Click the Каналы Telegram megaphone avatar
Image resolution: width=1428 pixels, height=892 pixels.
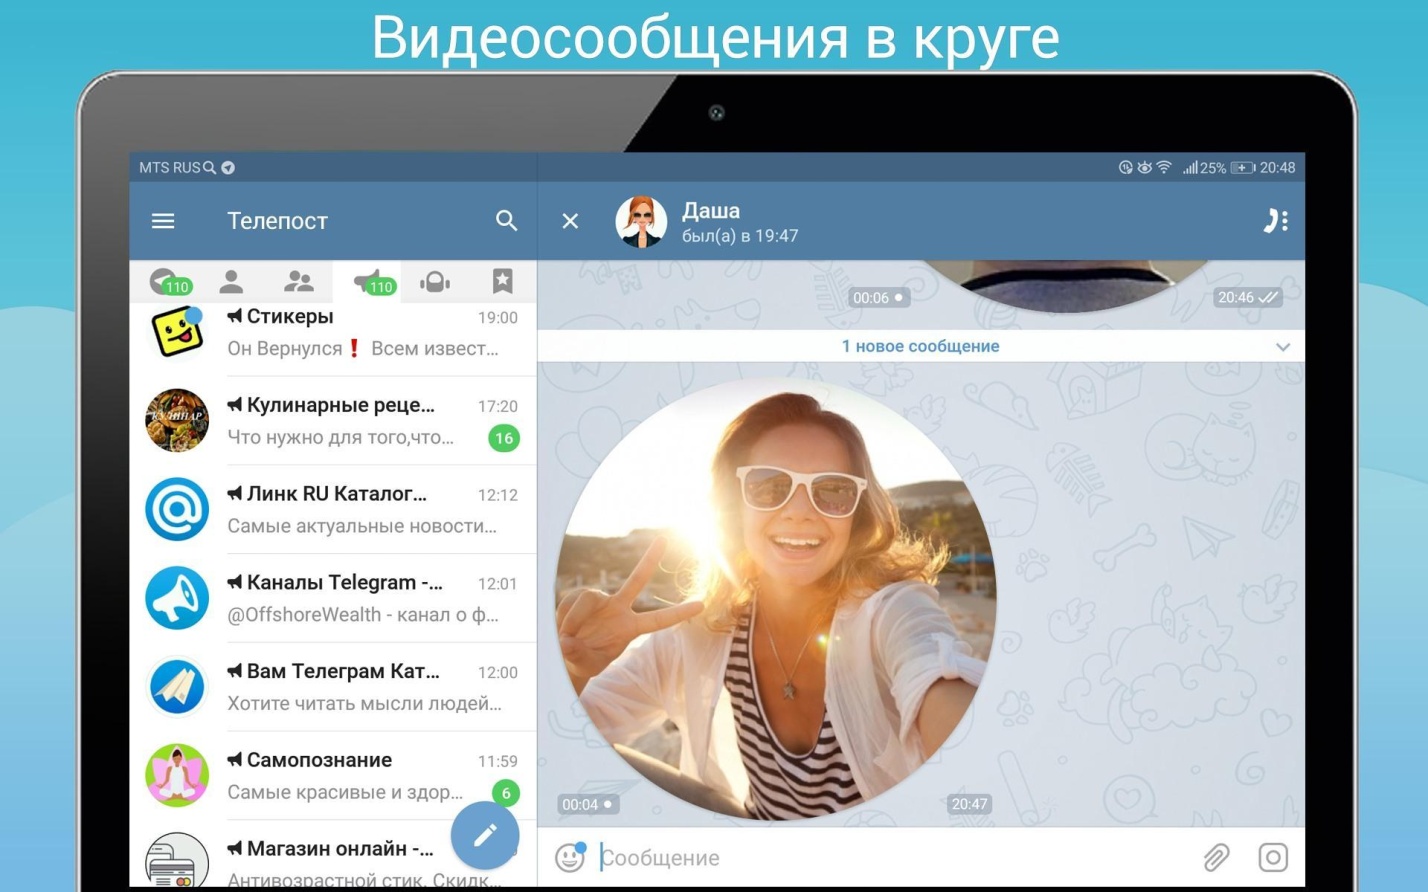click(177, 598)
